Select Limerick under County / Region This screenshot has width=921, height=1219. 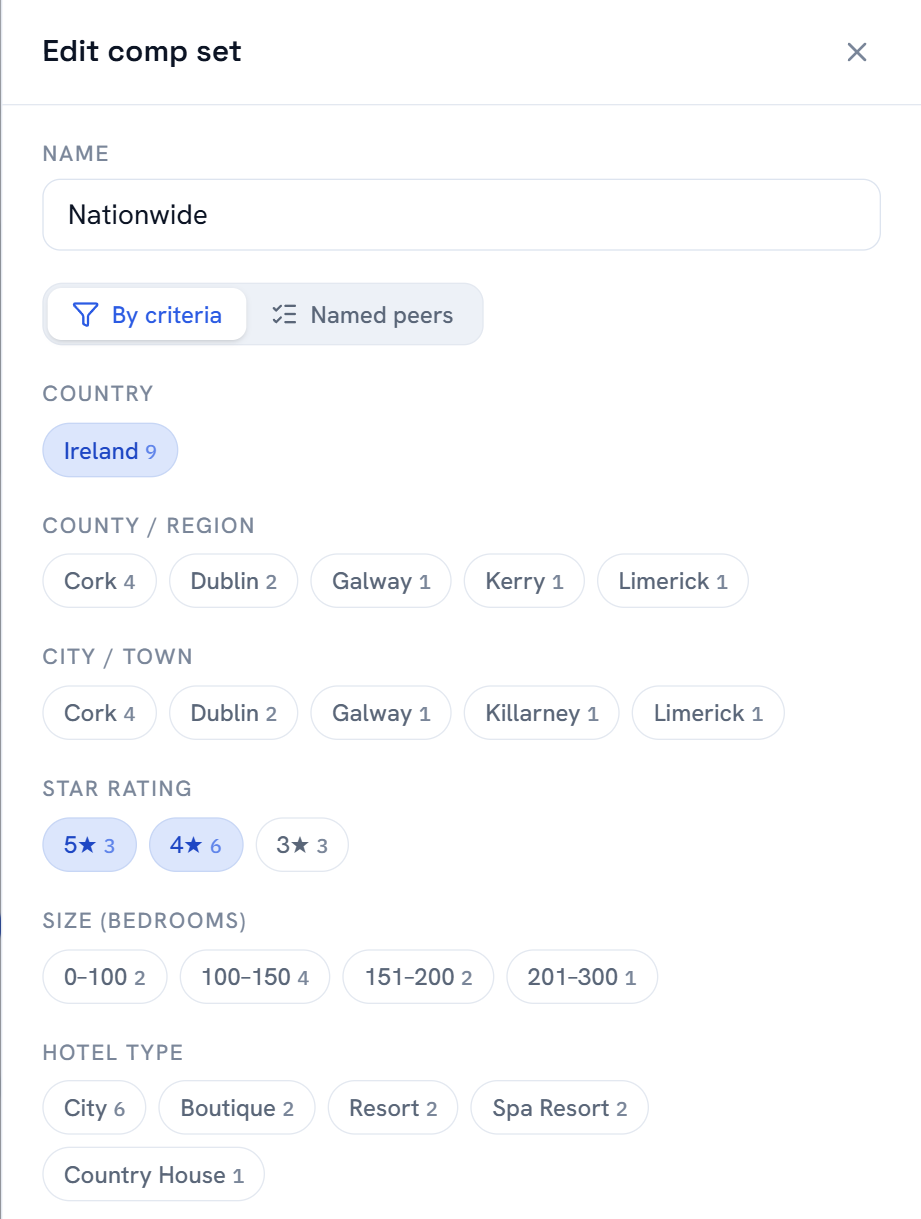[673, 581]
